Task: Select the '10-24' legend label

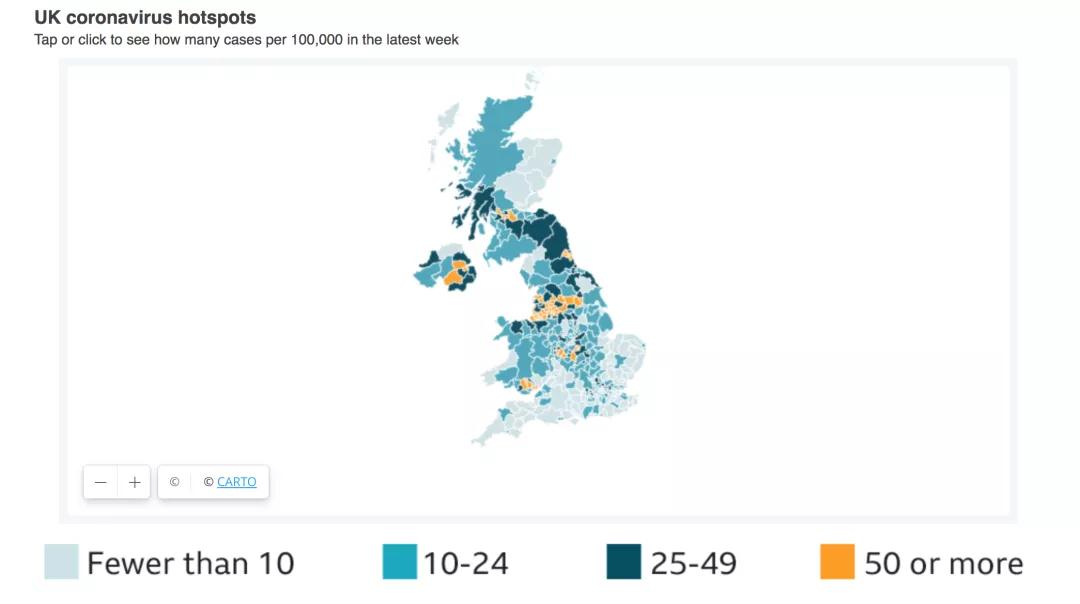Action: pyautogui.click(x=465, y=563)
